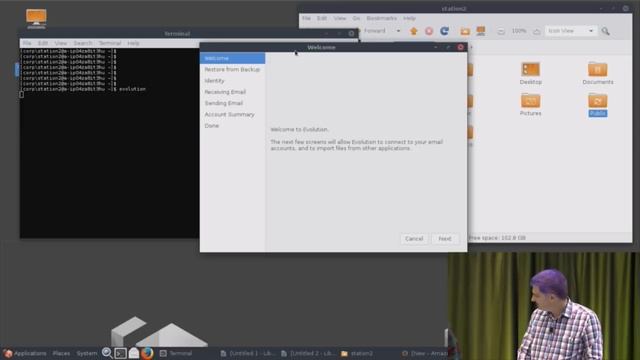Image resolution: width=640 pixels, height=360 pixels.
Task: Open the Edit menu in Terminal window
Action: coord(43,43)
